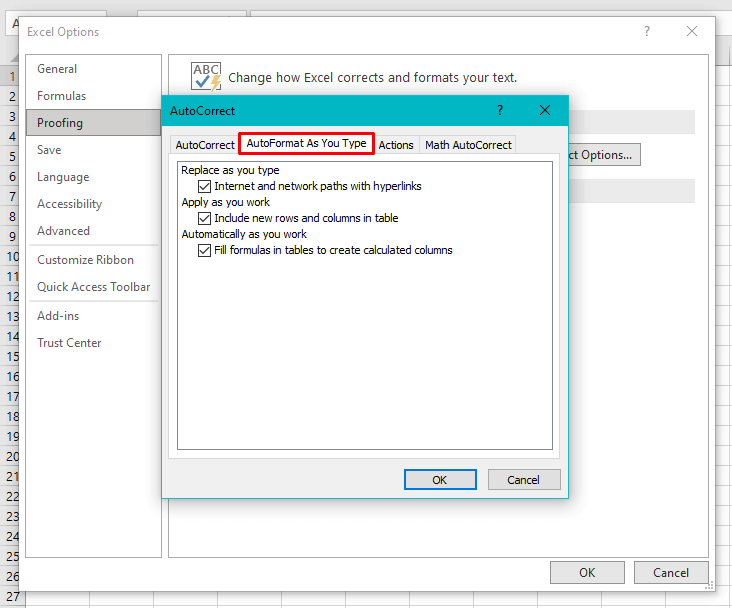Open Formulas options category
This screenshot has height=608, width=732.
point(93,96)
